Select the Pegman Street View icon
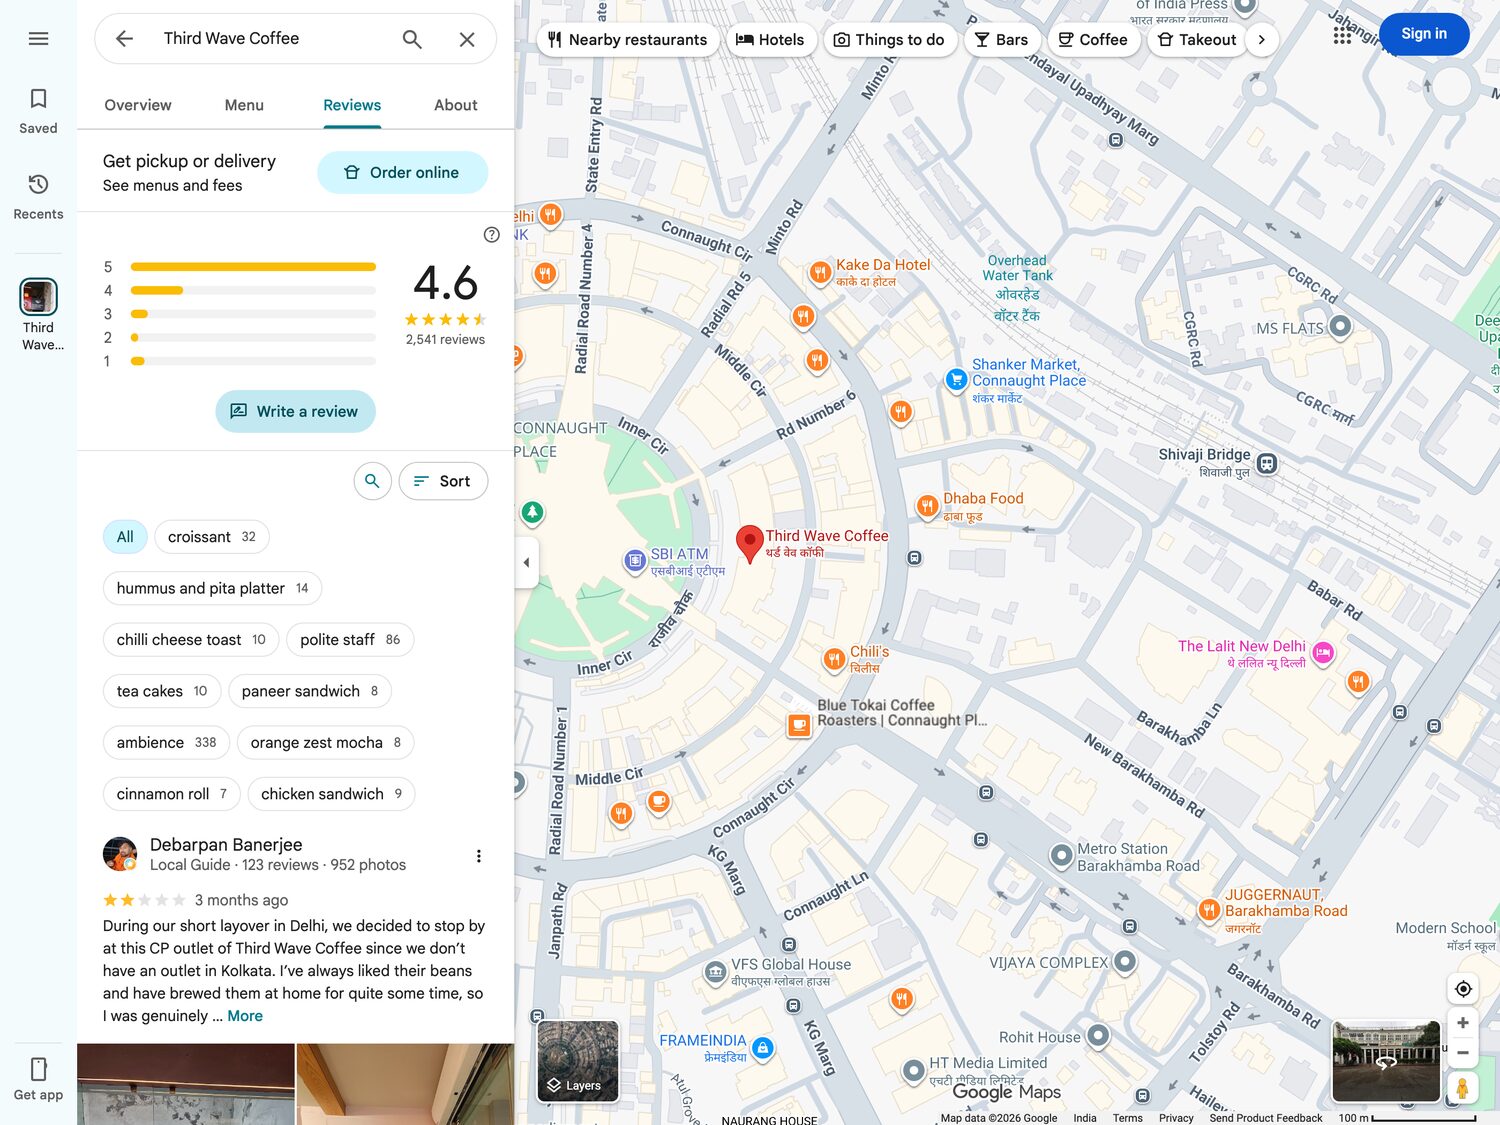 [x=1463, y=1087]
